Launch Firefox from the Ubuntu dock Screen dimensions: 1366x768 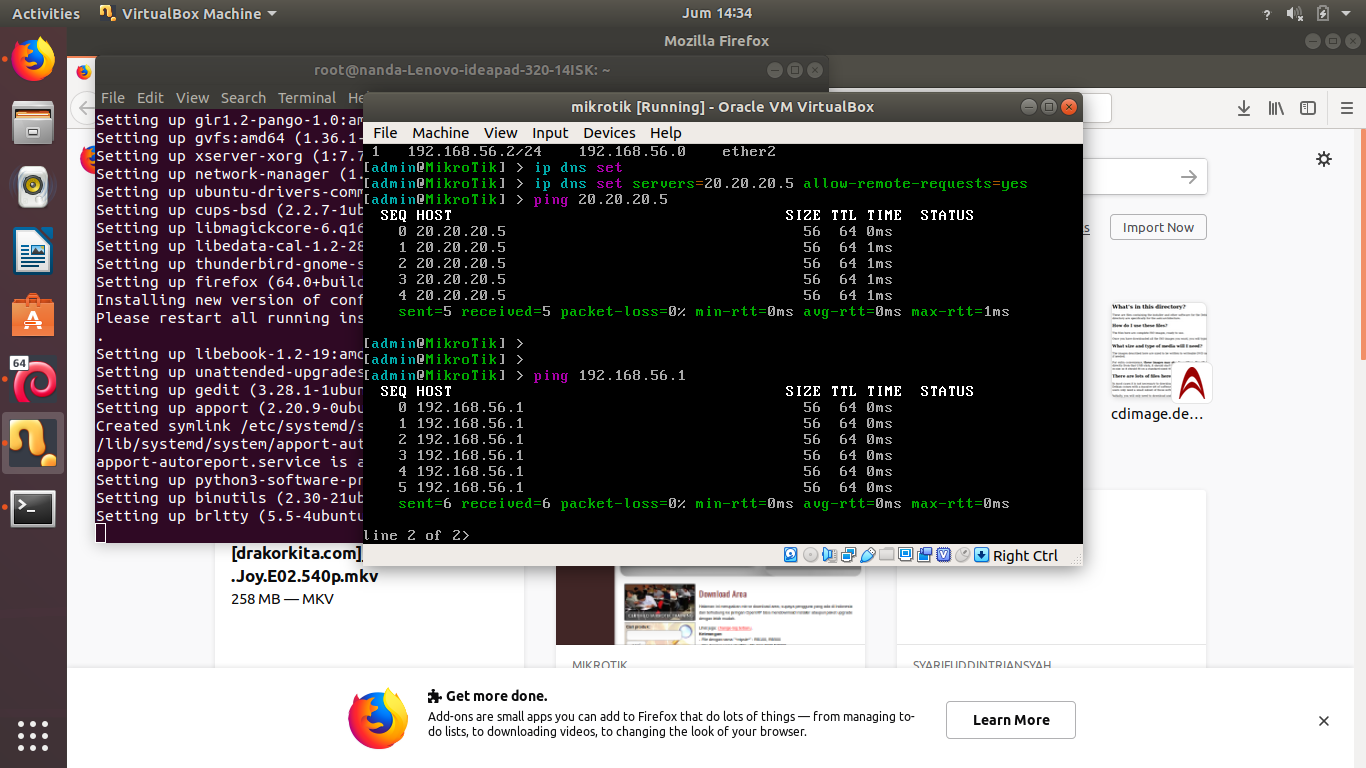[x=33, y=59]
